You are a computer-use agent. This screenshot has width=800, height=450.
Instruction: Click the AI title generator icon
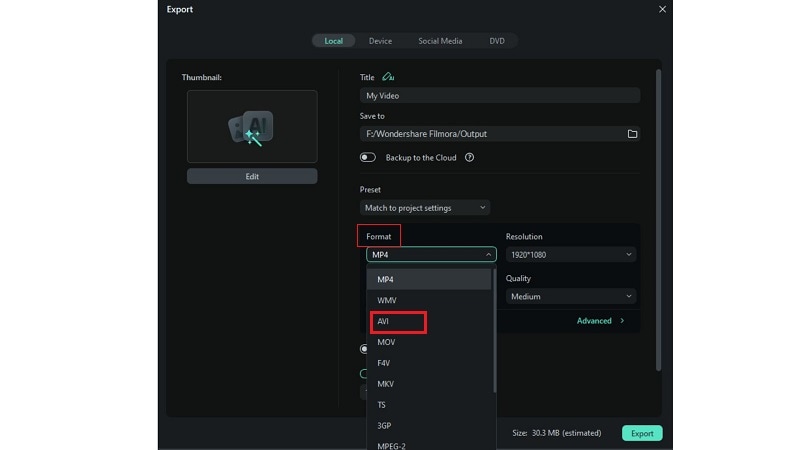[388, 77]
